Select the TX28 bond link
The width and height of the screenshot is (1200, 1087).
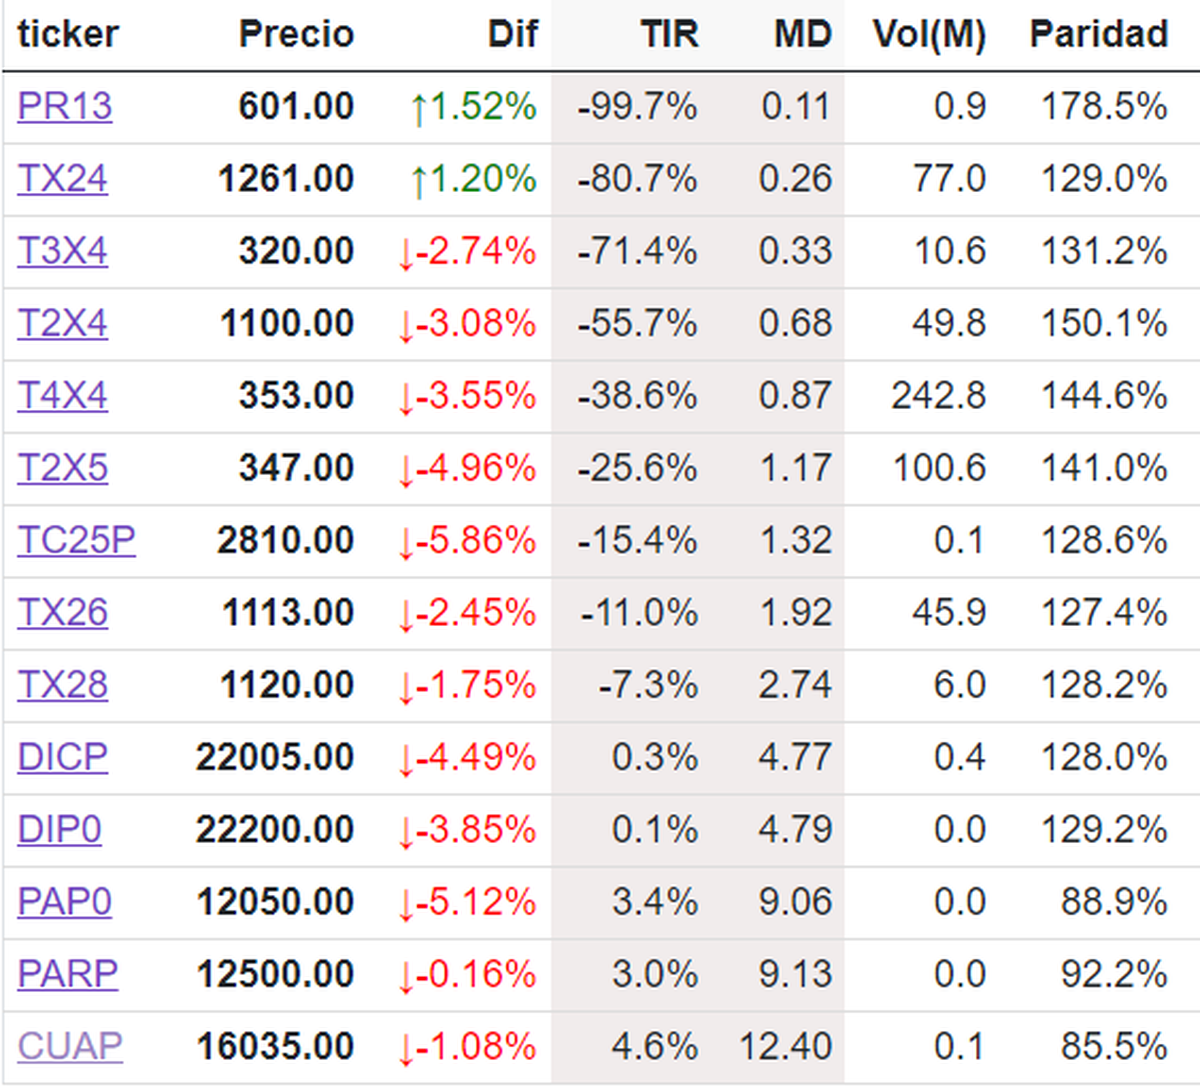(x=63, y=685)
